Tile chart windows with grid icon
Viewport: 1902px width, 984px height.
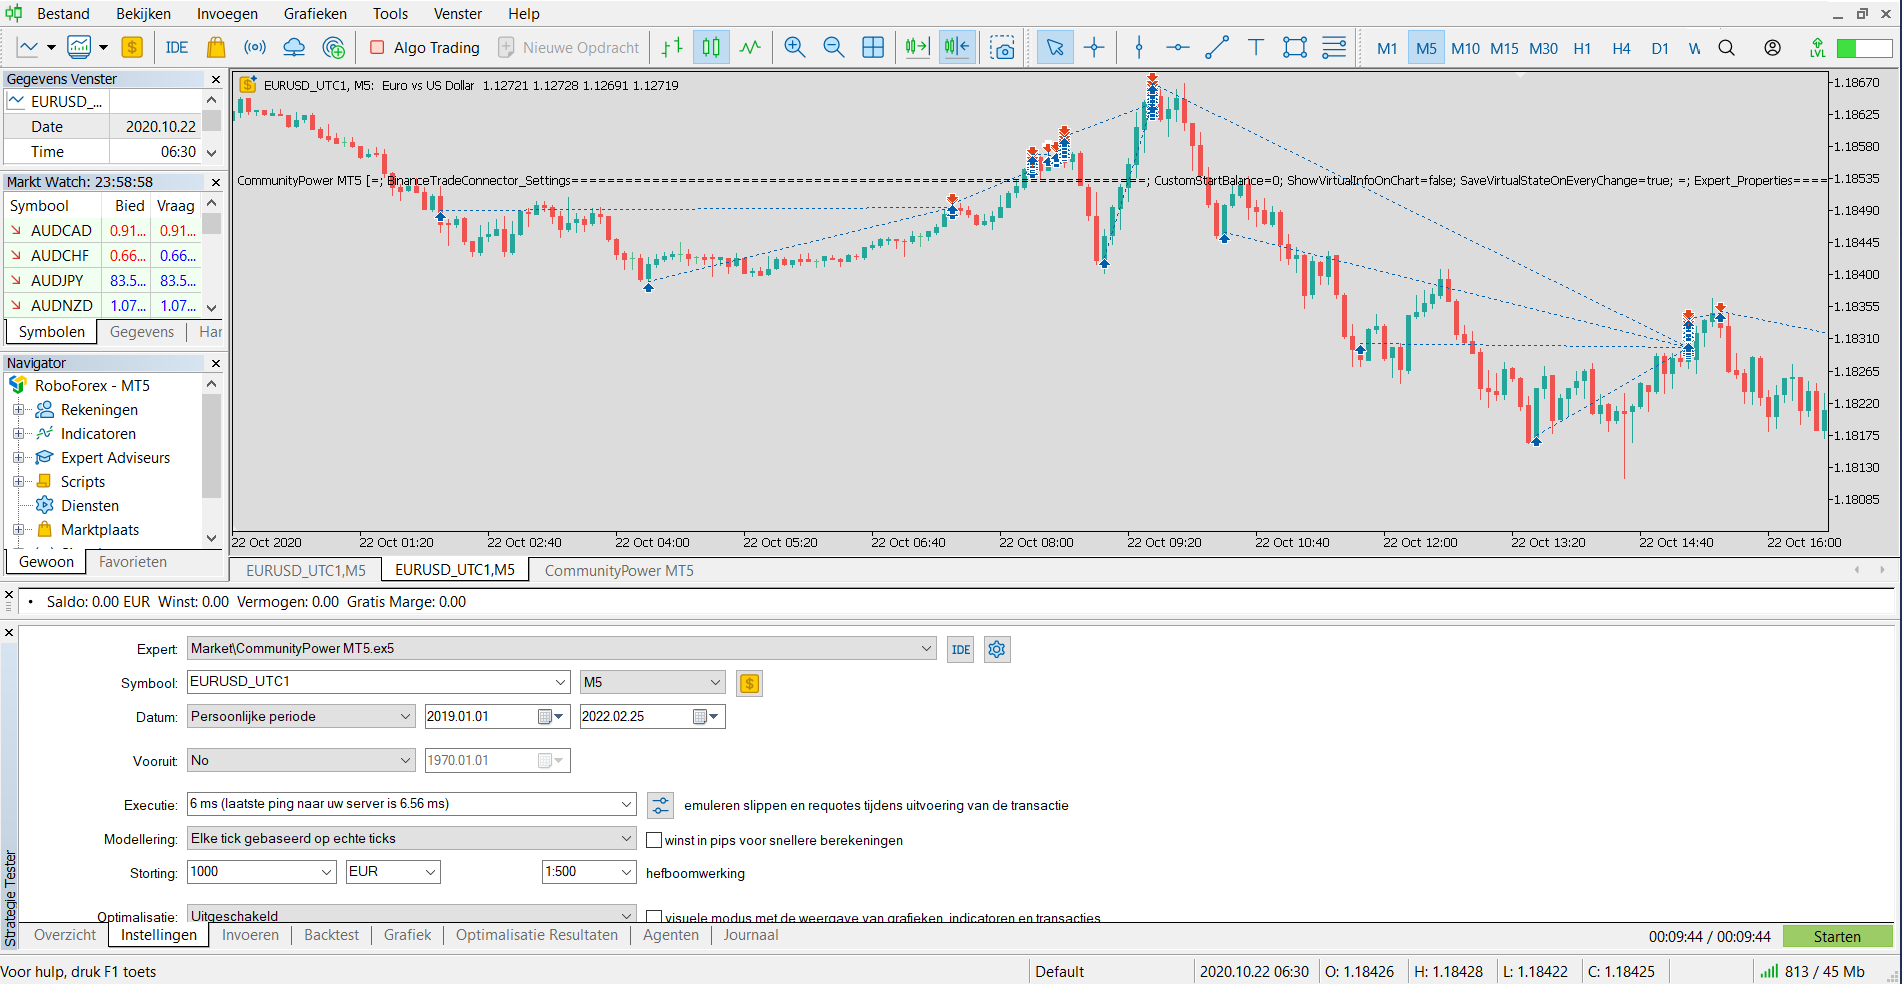click(873, 47)
